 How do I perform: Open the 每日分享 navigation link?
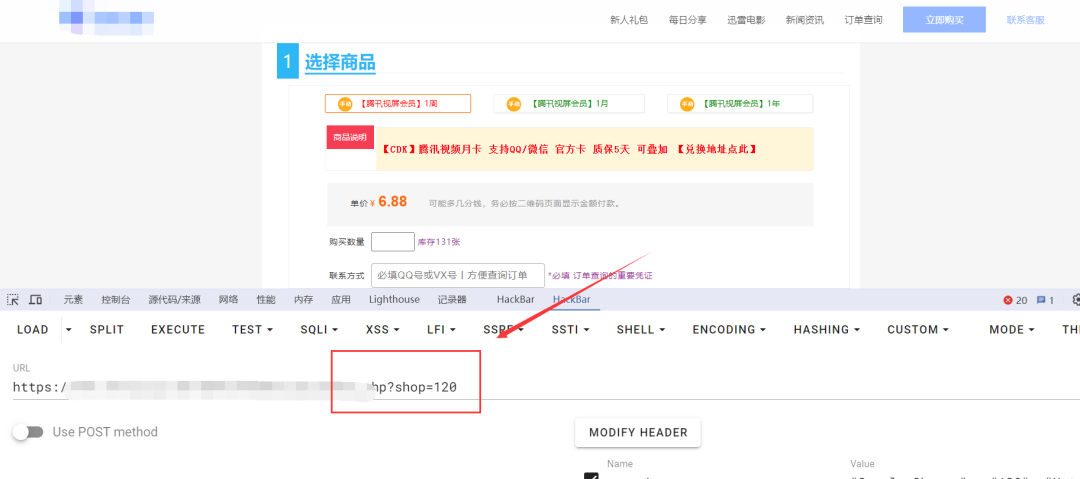point(687,20)
